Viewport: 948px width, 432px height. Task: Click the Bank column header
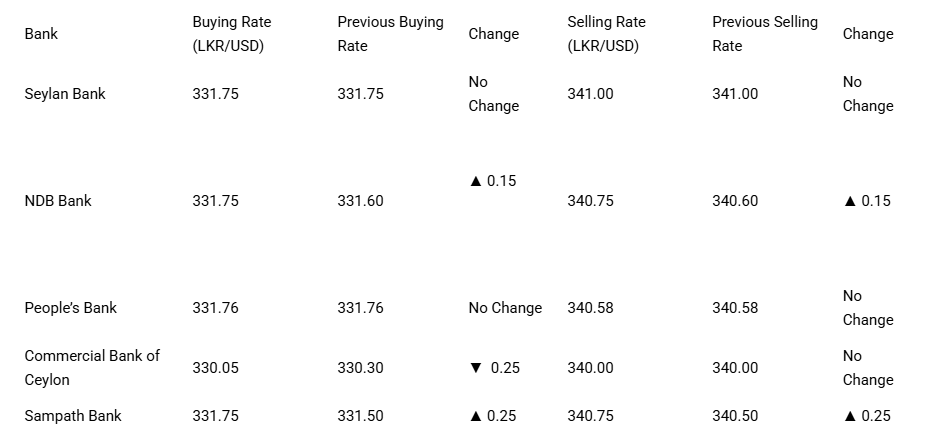click(x=41, y=34)
